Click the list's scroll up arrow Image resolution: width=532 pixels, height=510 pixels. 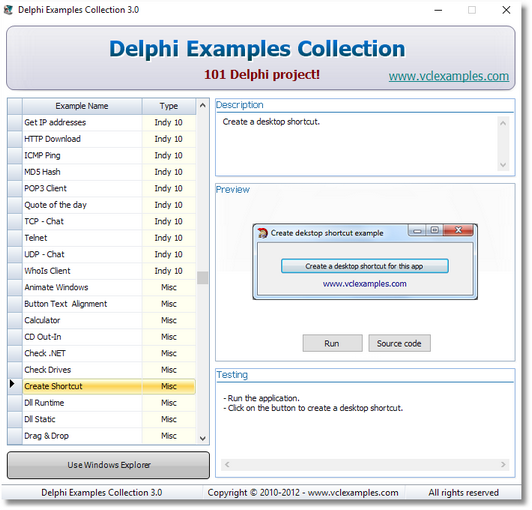tap(203, 106)
